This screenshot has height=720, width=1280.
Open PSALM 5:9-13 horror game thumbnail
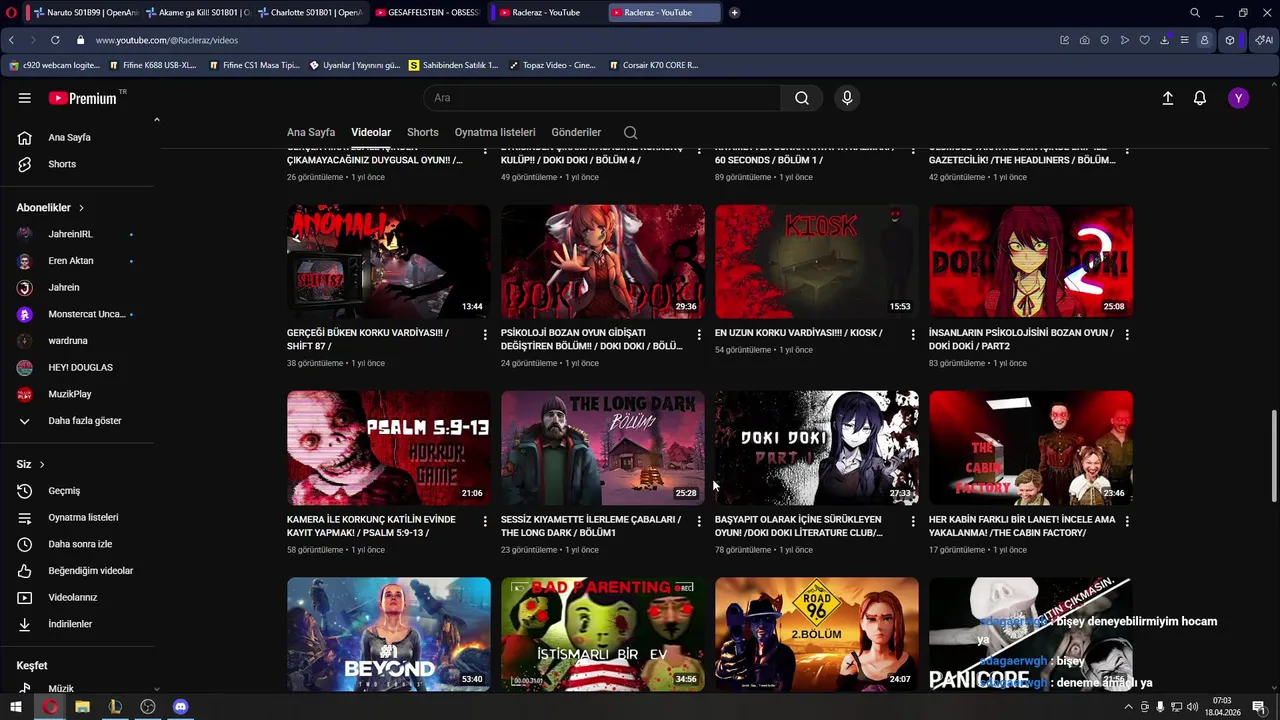pyautogui.click(x=389, y=447)
